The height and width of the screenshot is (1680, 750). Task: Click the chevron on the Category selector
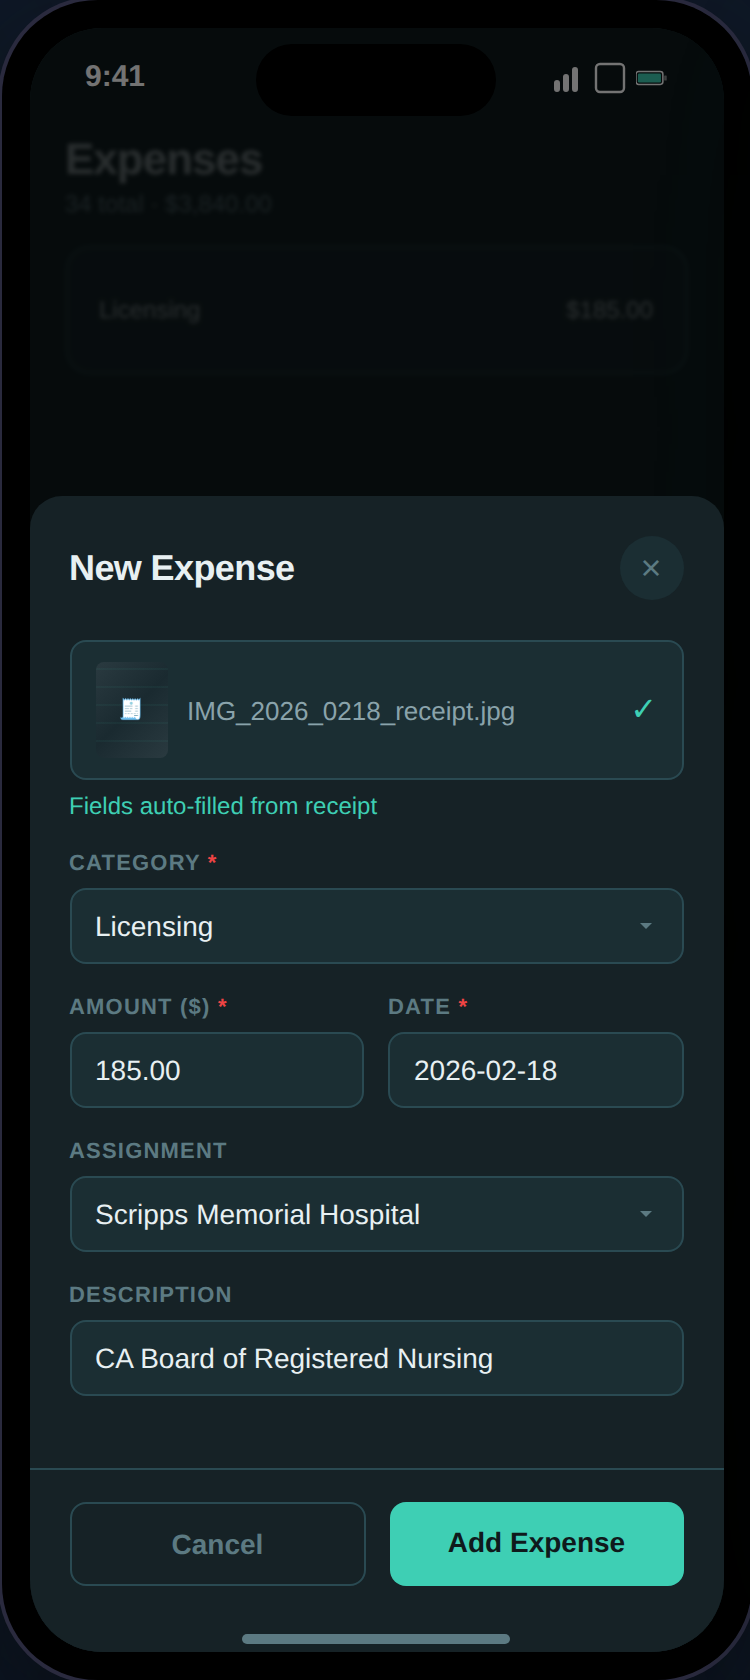645,926
